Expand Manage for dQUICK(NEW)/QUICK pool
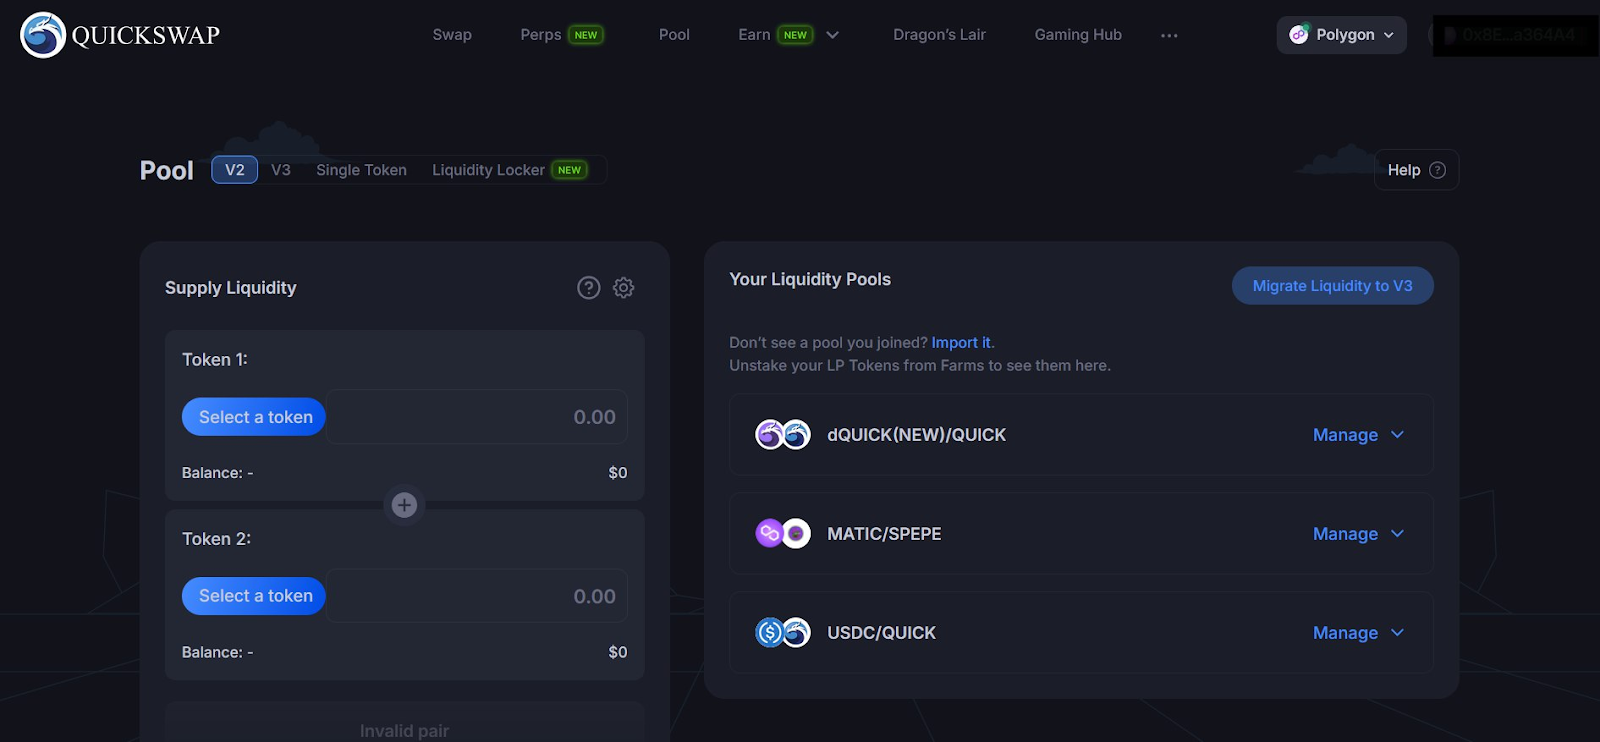 (1358, 435)
